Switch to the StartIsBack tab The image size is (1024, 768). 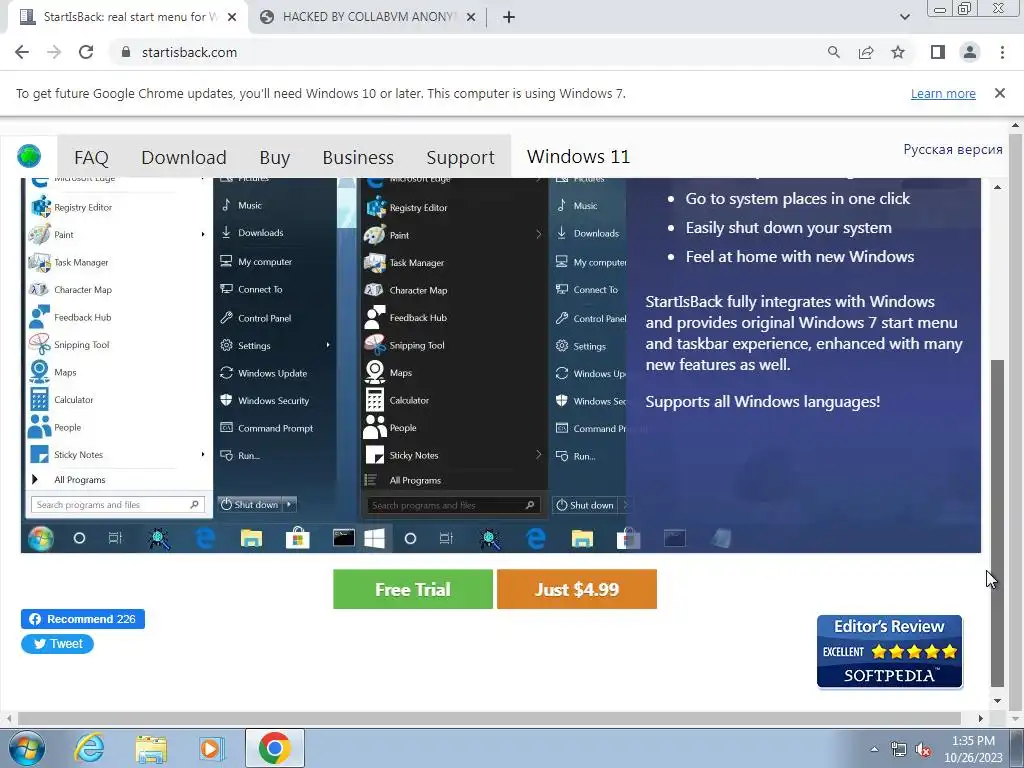(x=127, y=17)
